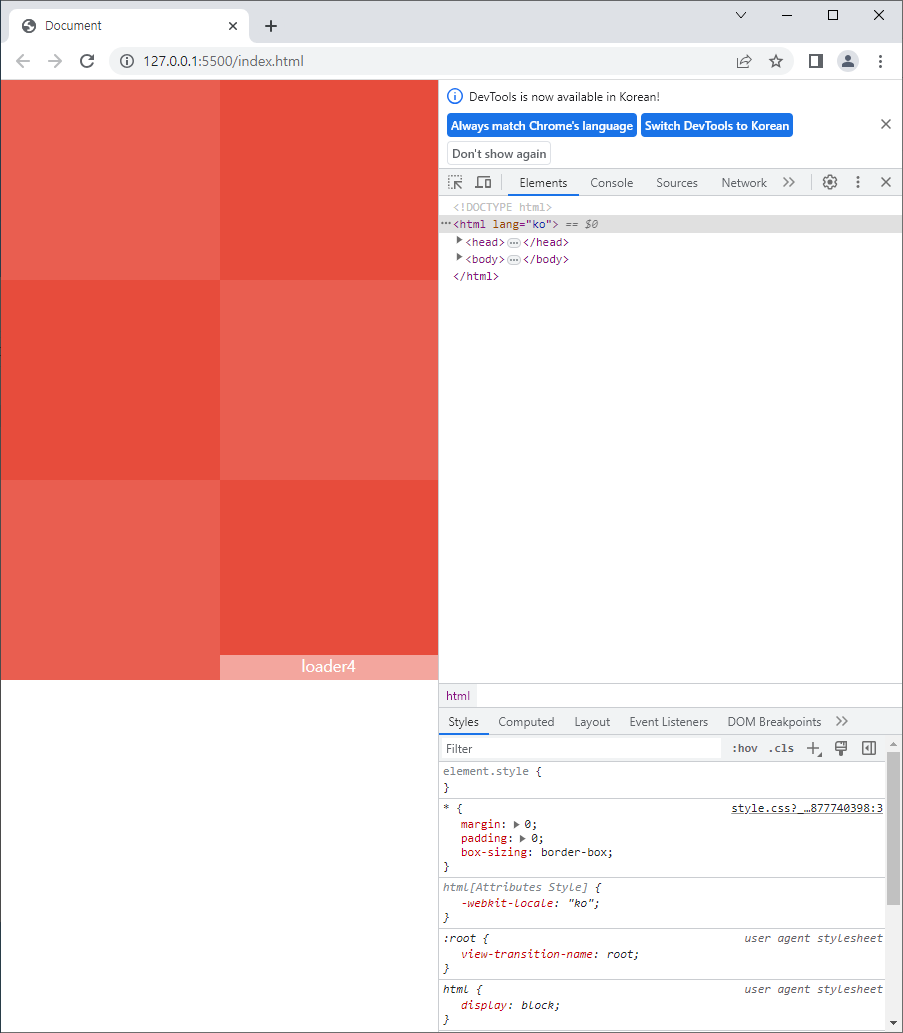The image size is (903, 1033).
Task: Click the loader4 label box
Action: tap(329, 667)
